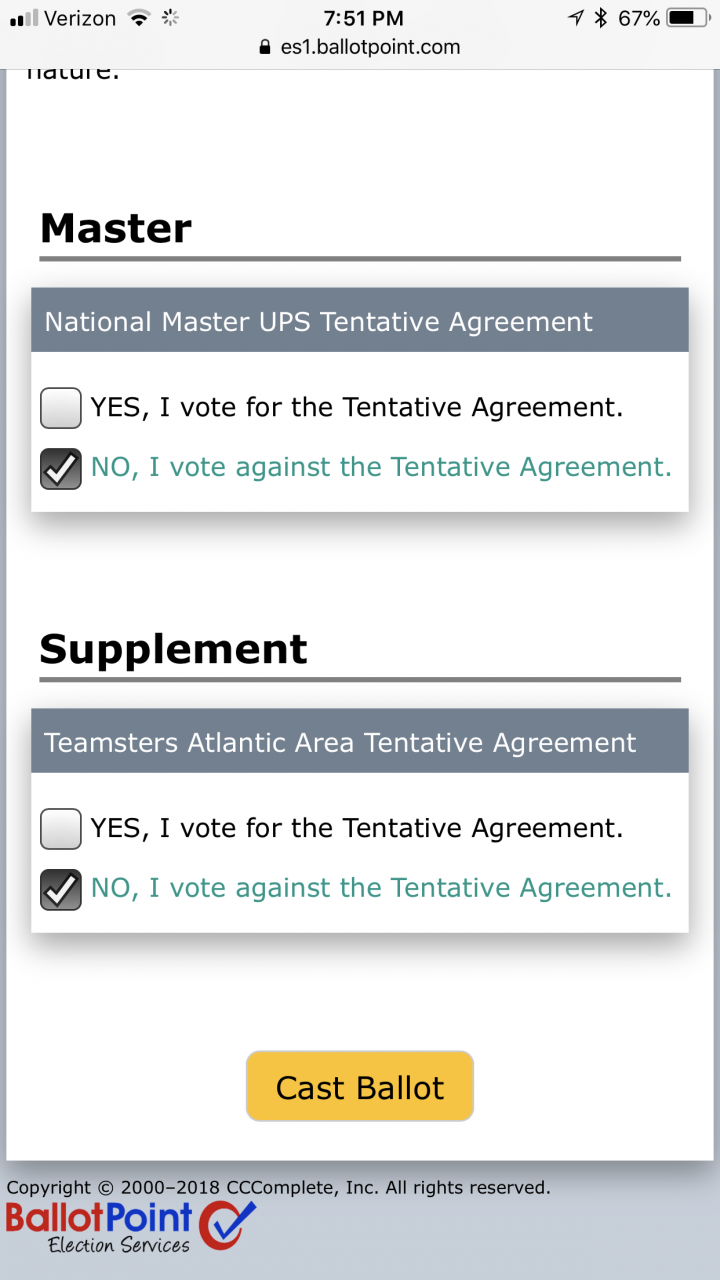This screenshot has height=1280, width=720.
Task: Check YES for National Master UPS agreement
Action: pyautogui.click(x=61, y=408)
